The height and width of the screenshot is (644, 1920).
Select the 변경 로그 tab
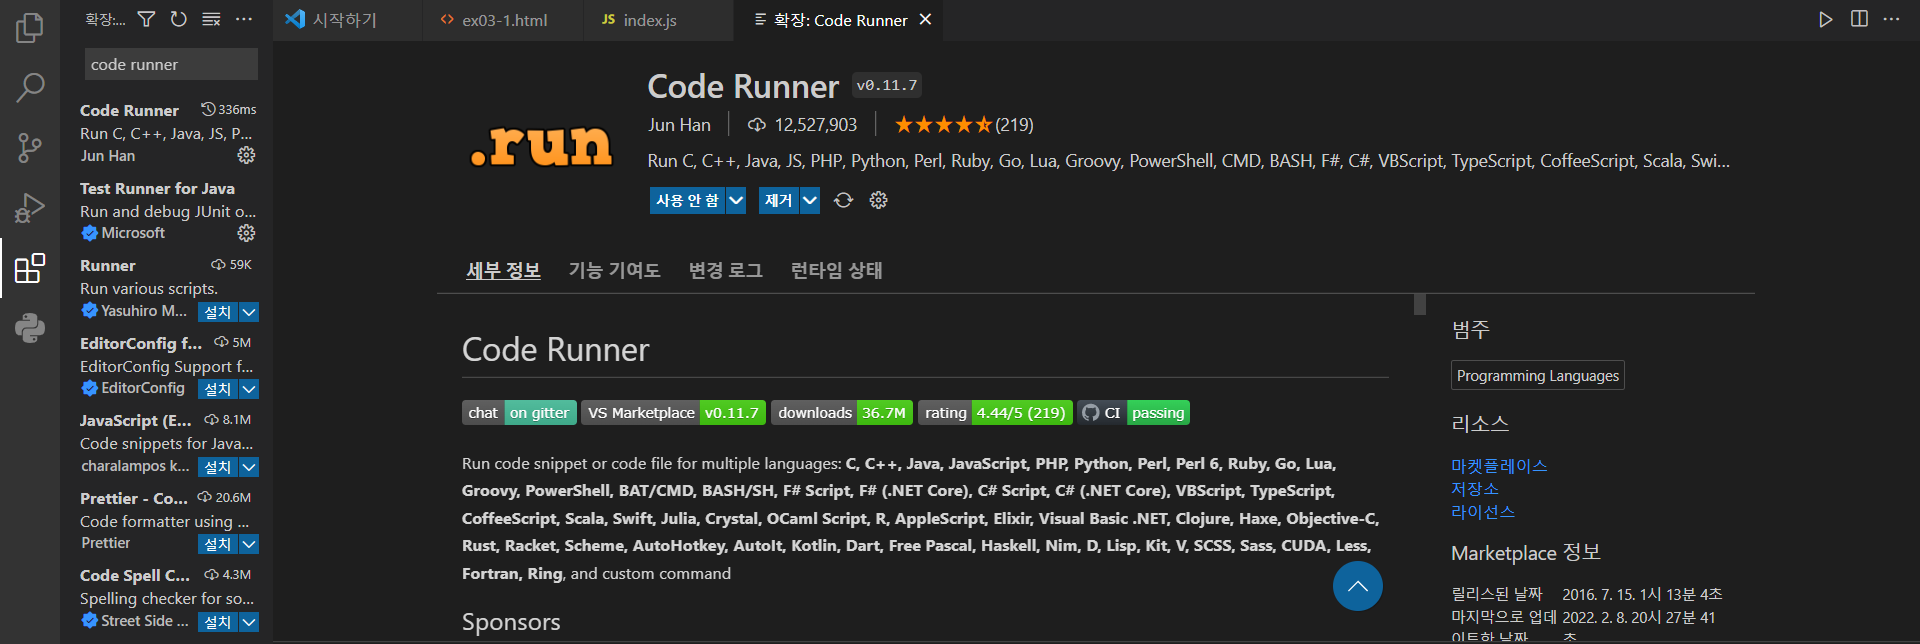725,270
